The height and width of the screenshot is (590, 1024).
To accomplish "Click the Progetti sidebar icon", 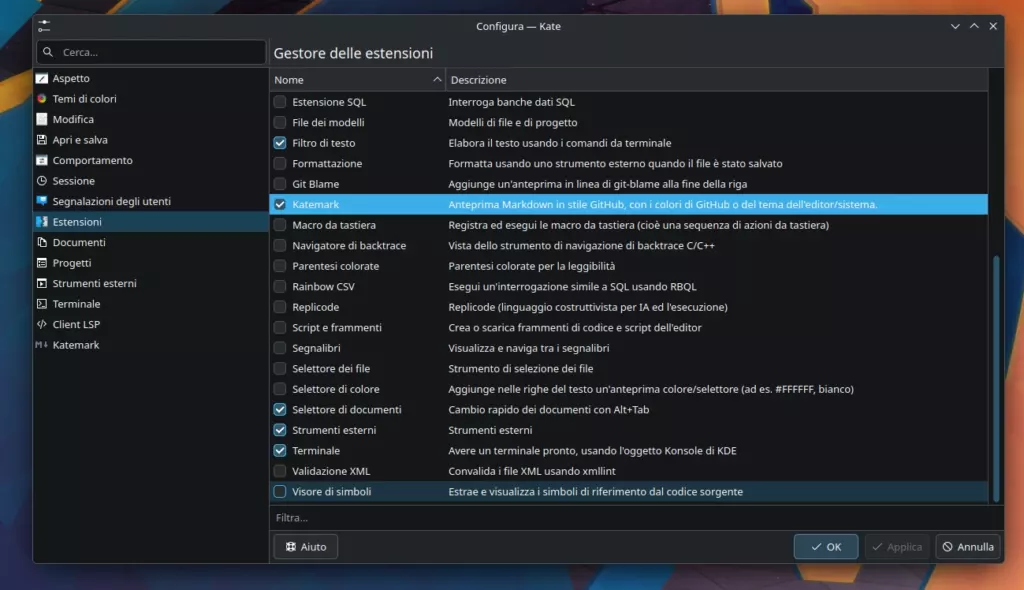I will point(42,263).
